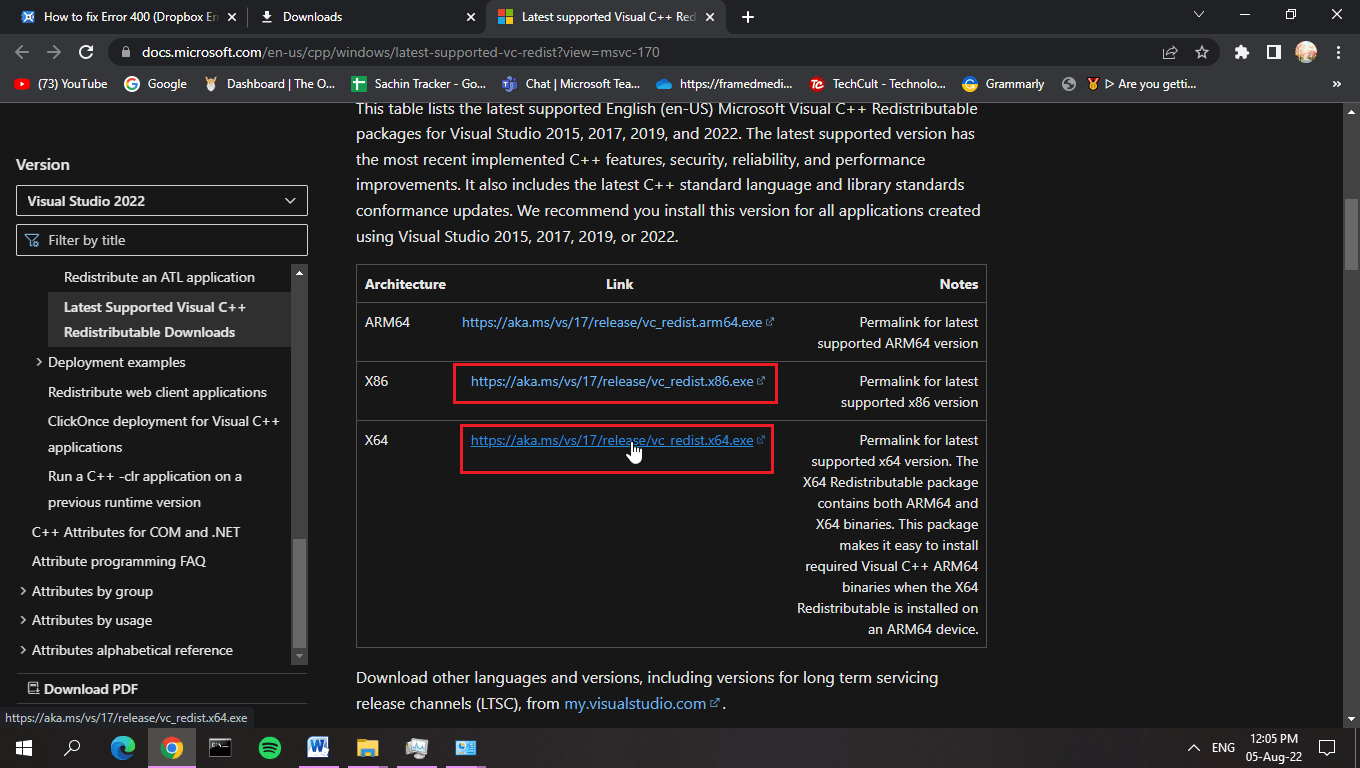This screenshot has width=1360, height=768.
Task: Select Run a C++ -clr application item
Action: (x=145, y=489)
